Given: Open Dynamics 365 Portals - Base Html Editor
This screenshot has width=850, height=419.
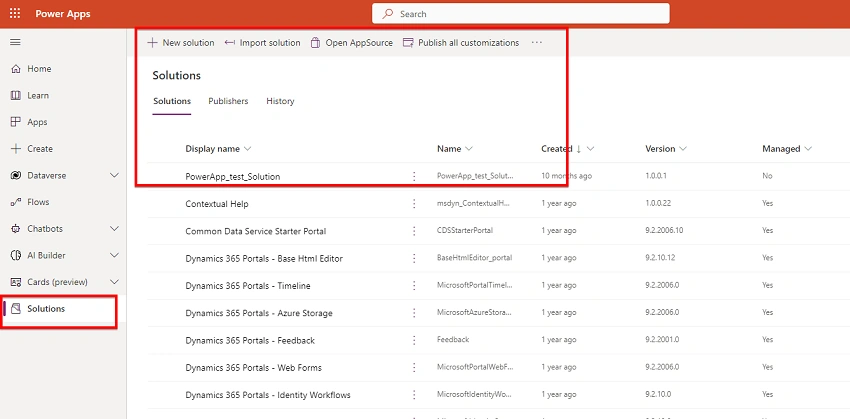Looking at the screenshot, I should click(264, 259).
